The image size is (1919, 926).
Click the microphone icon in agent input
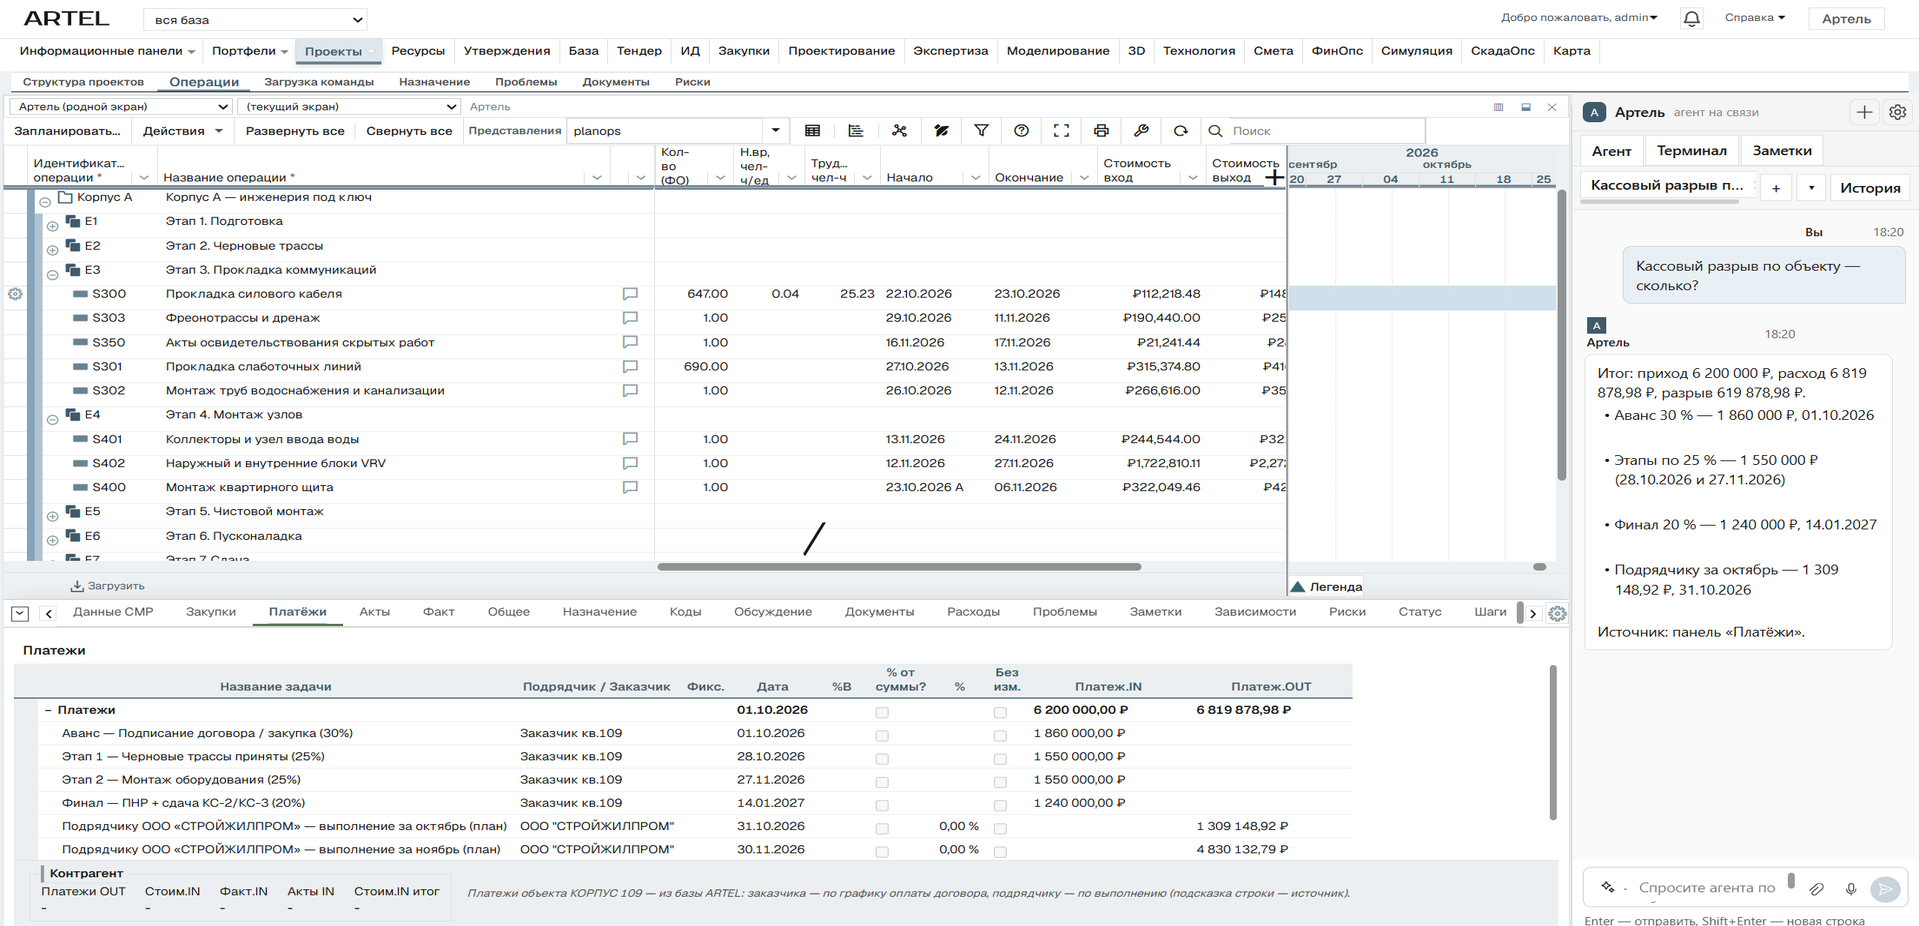point(1851,888)
